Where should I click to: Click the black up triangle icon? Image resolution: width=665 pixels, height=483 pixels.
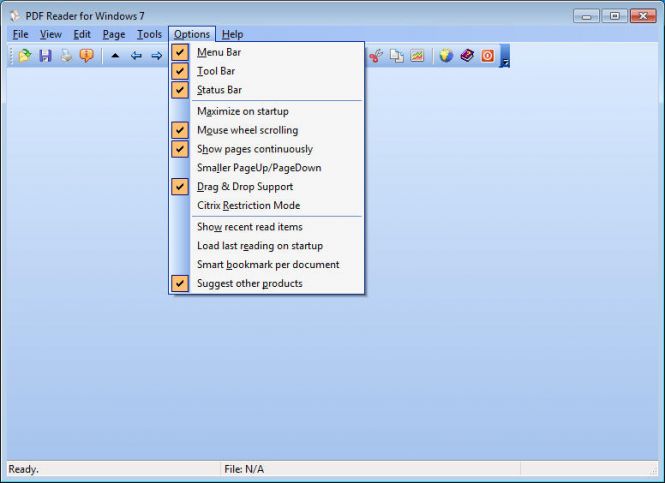[115, 56]
